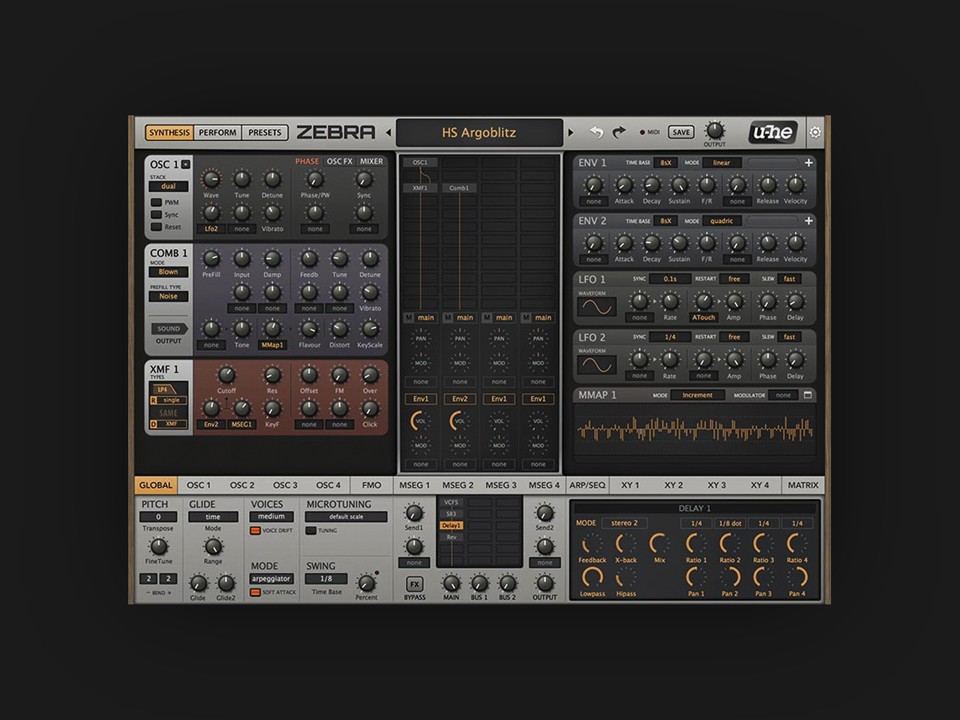Click the Lfo2 mod source in OSC 1
This screenshot has height=720, width=960.
pos(211,229)
